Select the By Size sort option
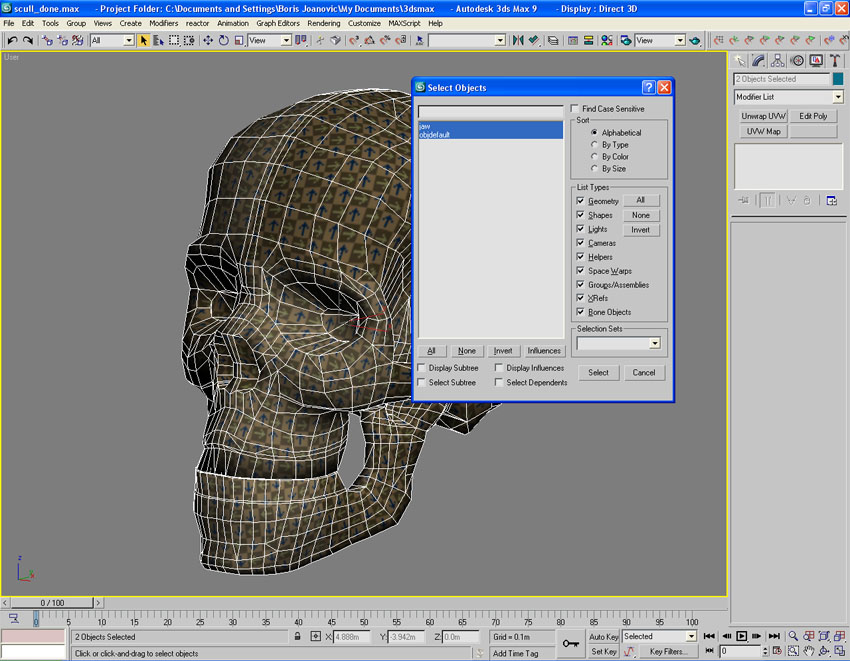Screen dimensions: 850x661 [x=594, y=169]
